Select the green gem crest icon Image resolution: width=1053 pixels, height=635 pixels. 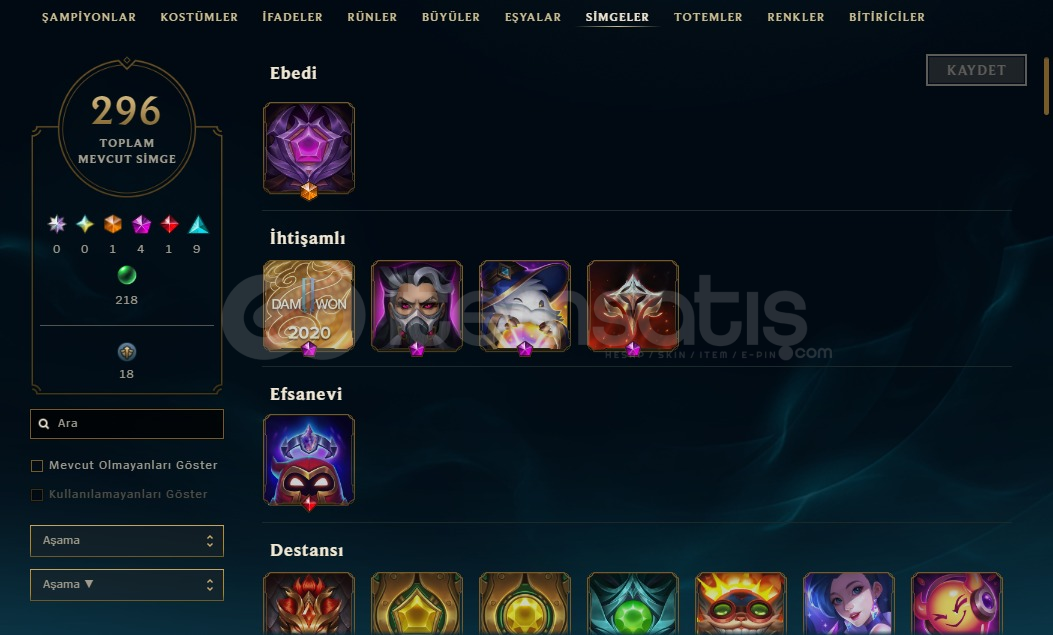coord(633,603)
